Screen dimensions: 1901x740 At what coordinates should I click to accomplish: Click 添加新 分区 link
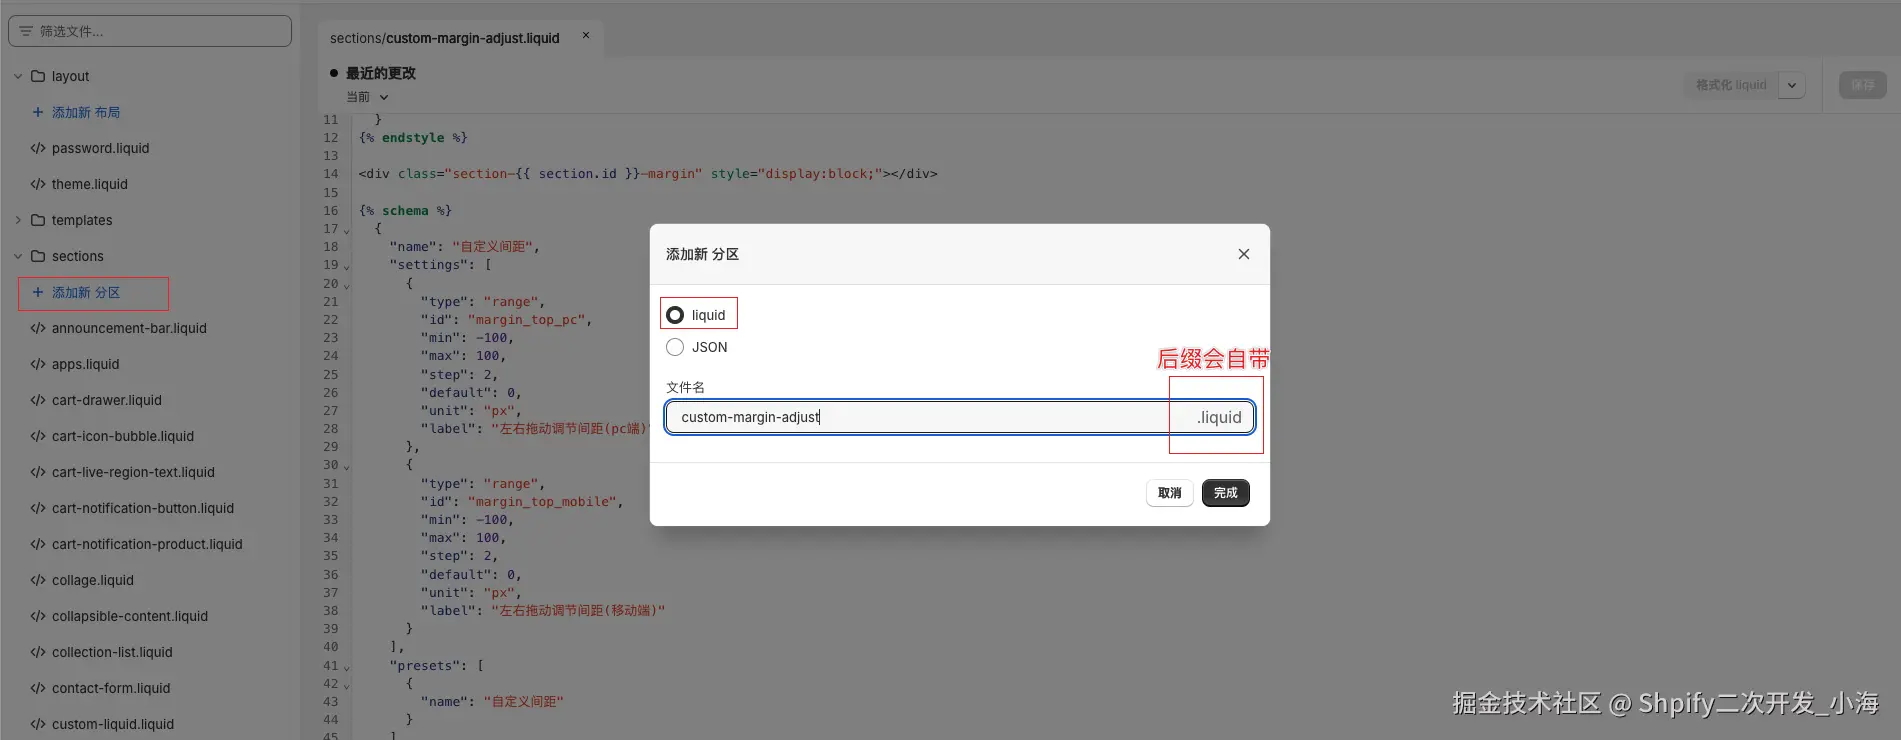click(86, 292)
